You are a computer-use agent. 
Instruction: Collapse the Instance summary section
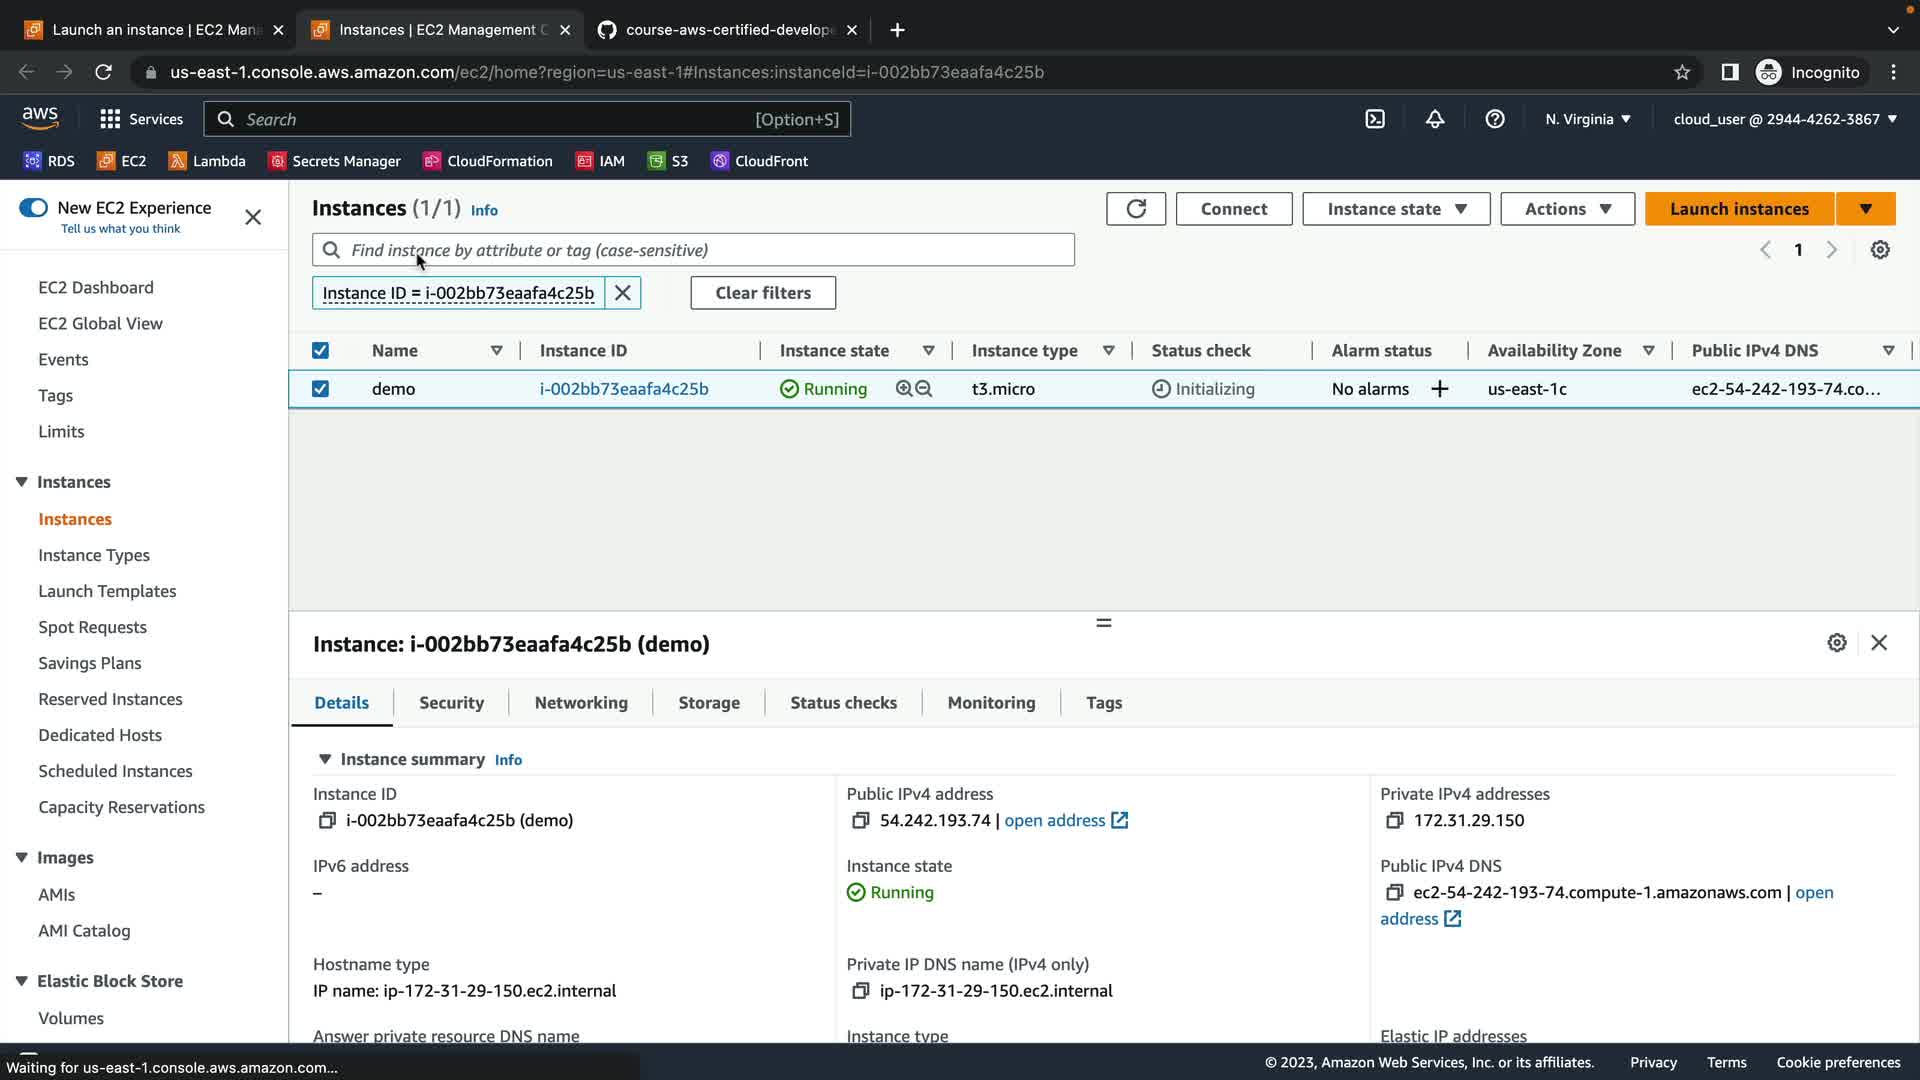coord(325,759)
